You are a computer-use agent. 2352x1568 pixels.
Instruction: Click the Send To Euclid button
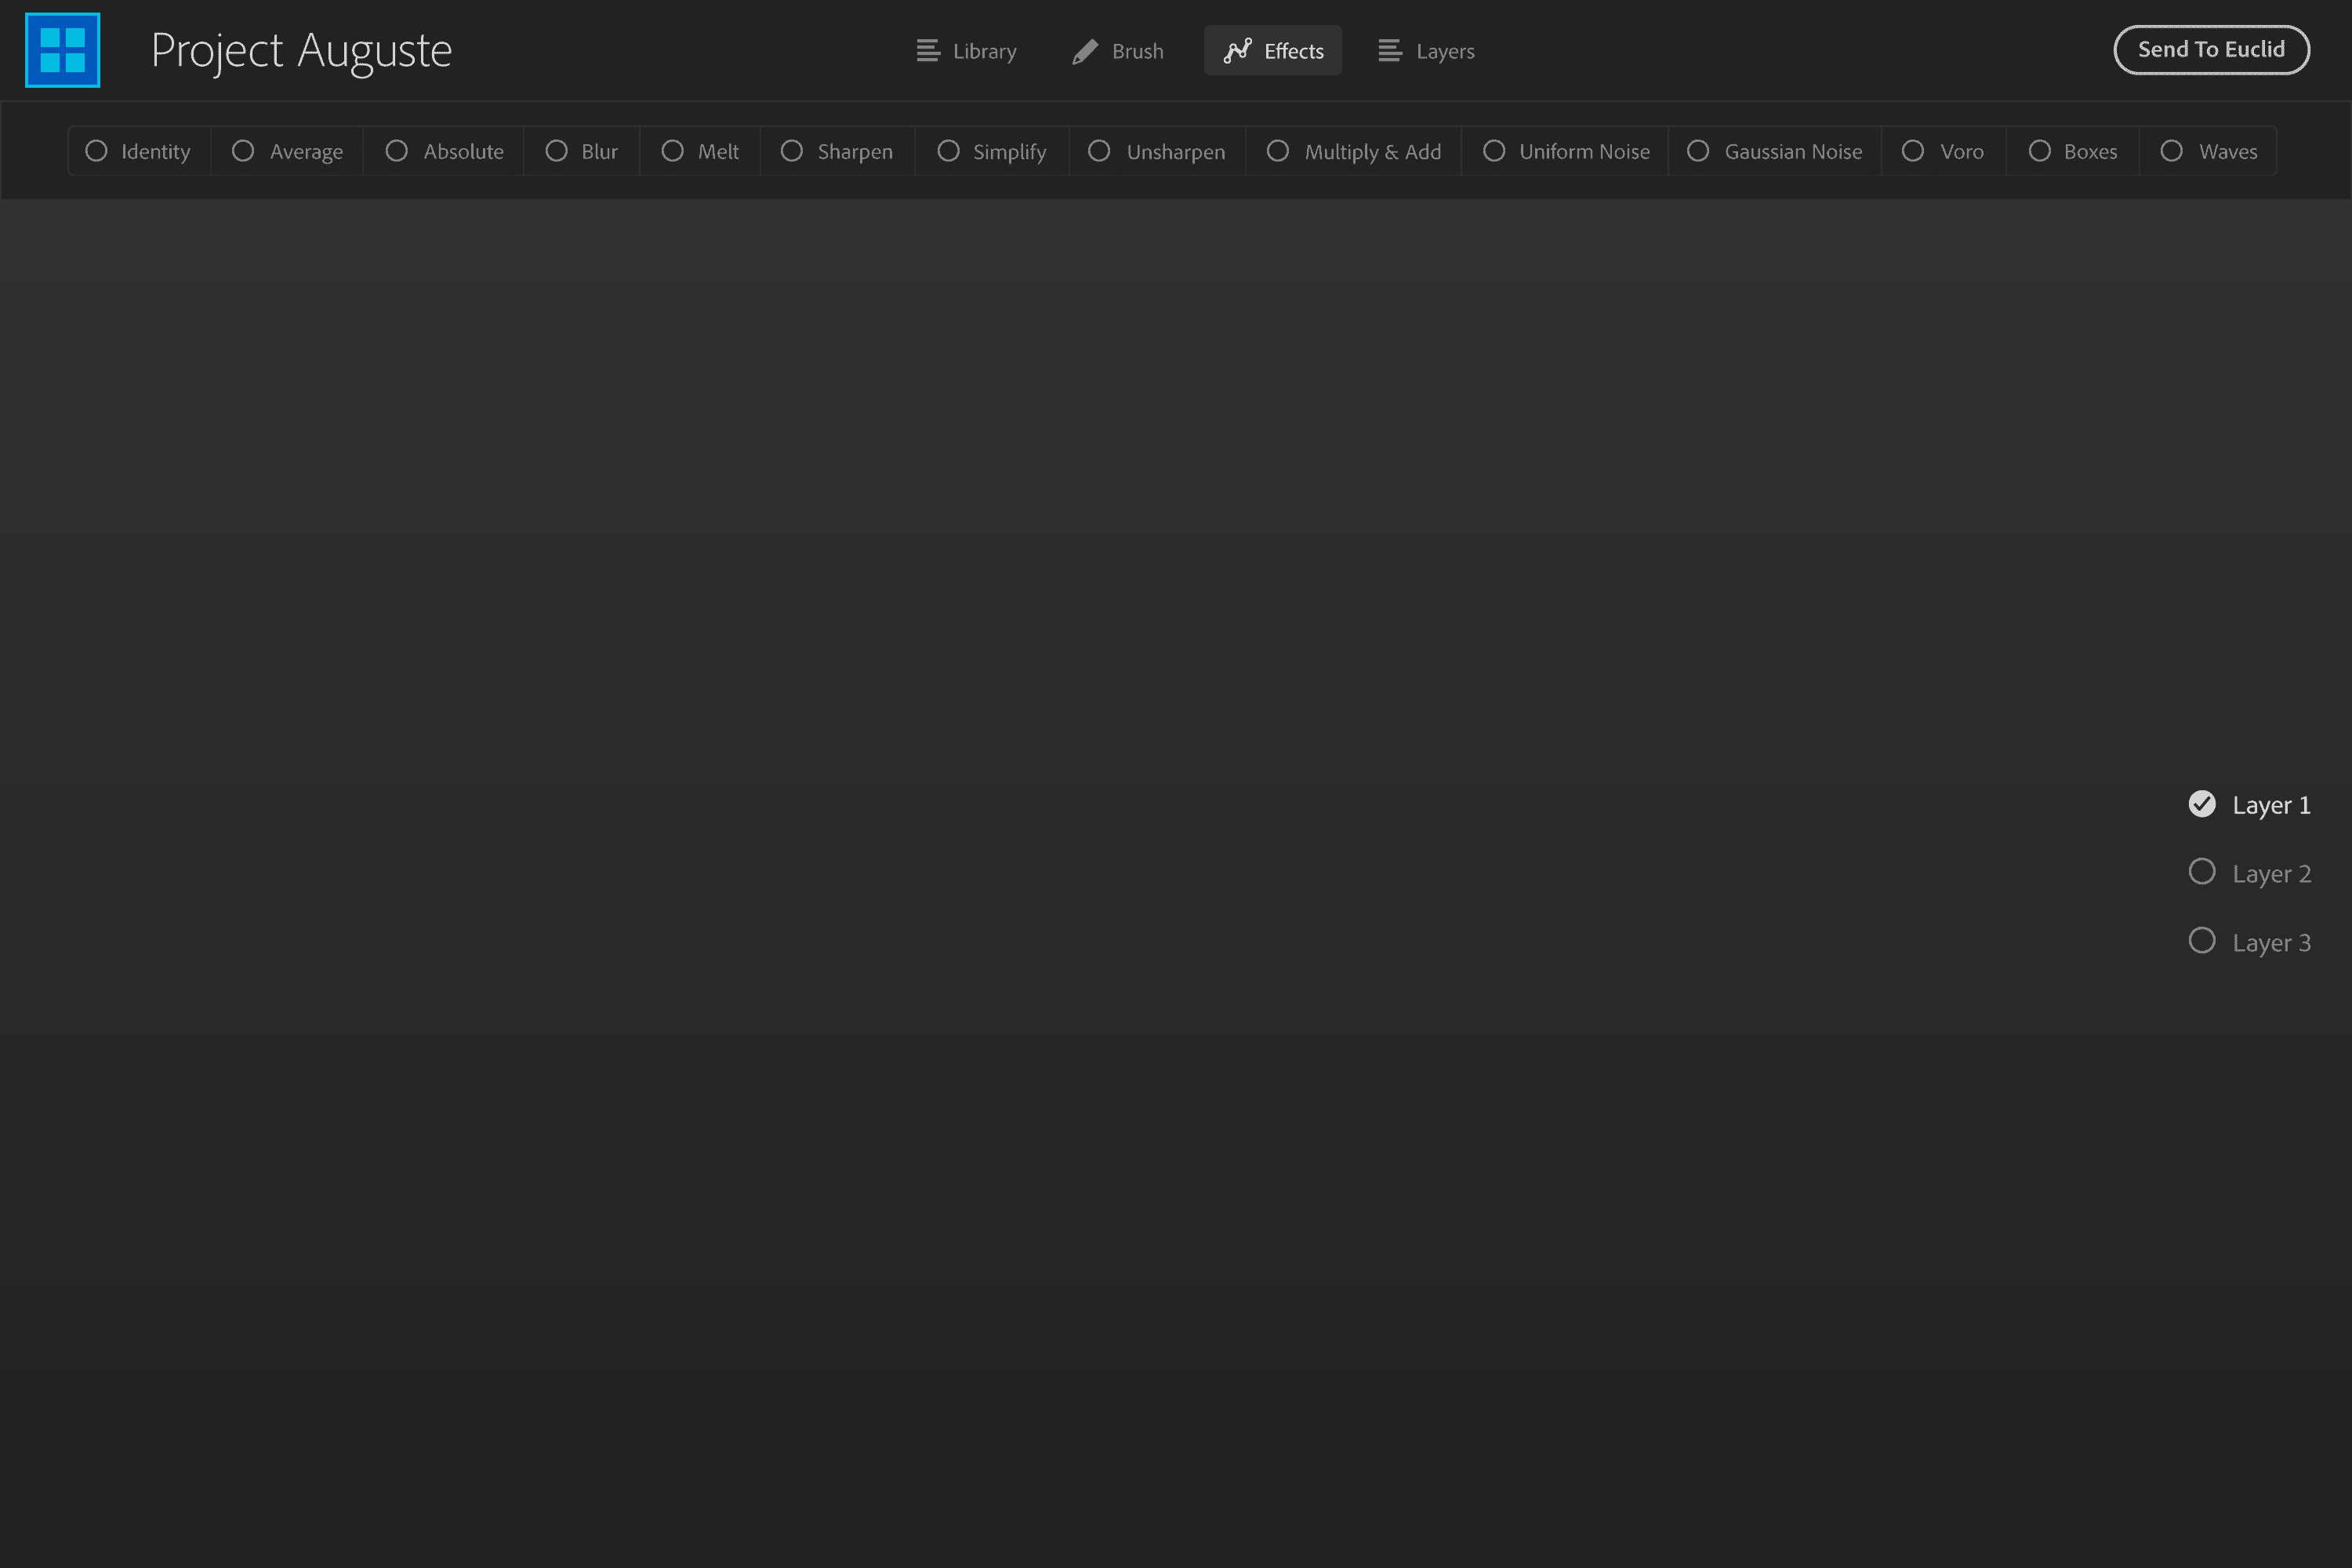click(x=2212, y=49)
